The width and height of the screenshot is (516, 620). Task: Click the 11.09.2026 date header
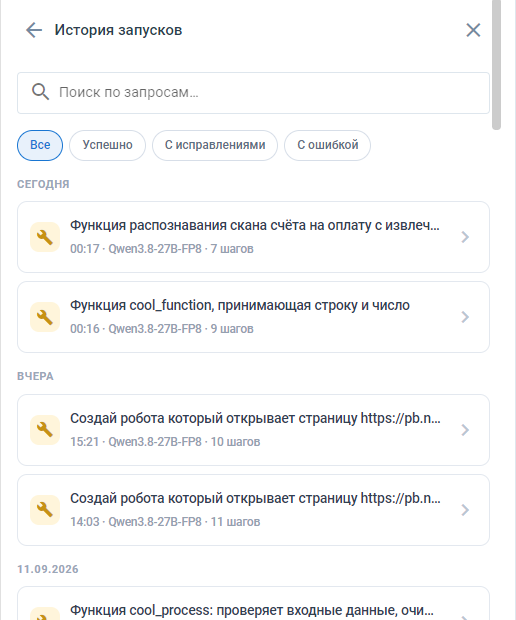coord(48,569)
